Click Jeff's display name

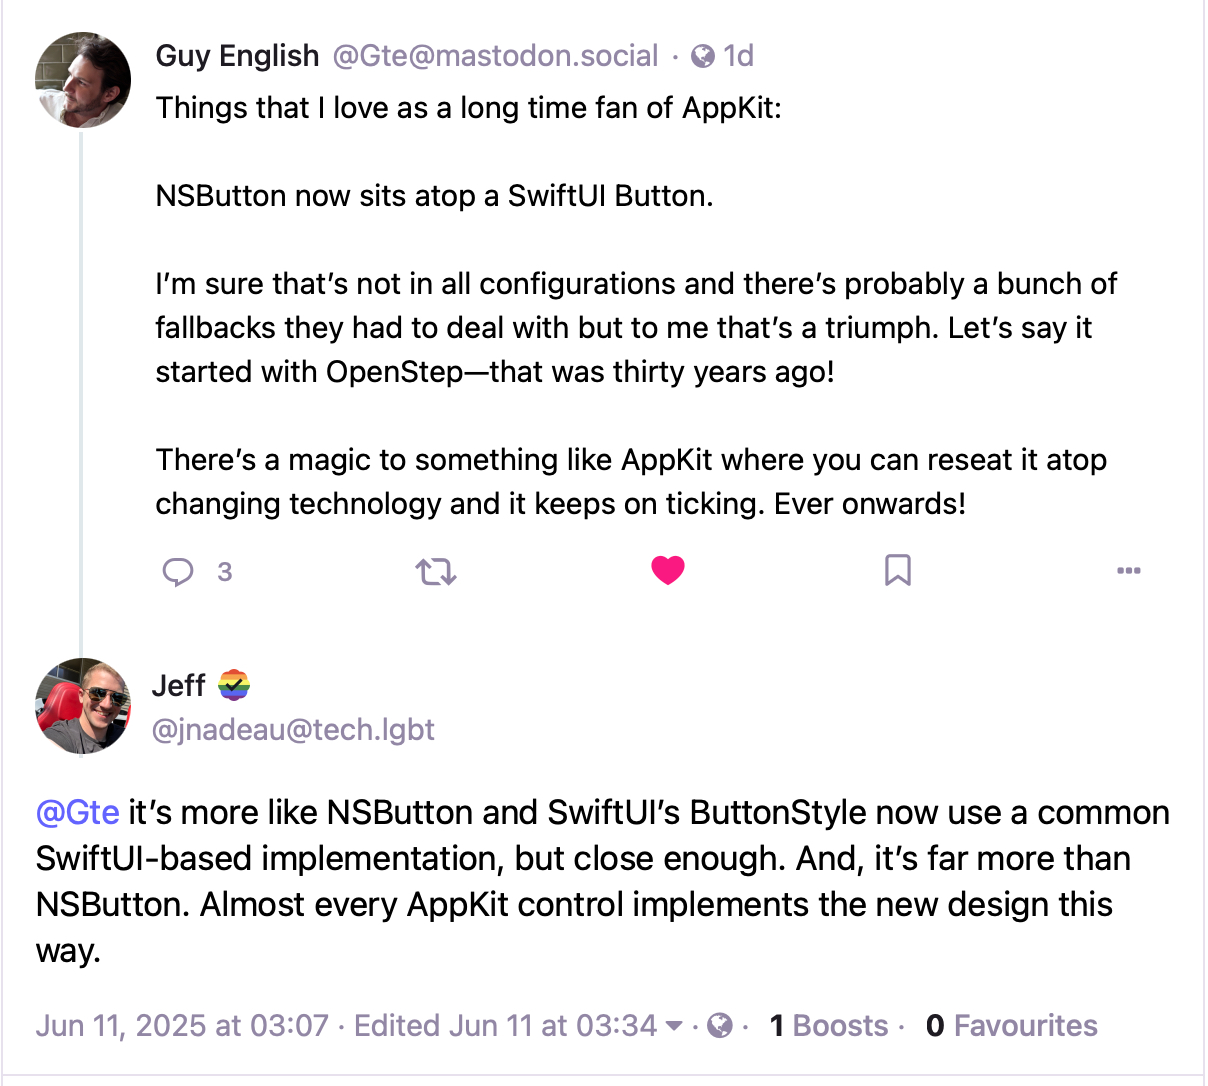(x=179, y=686)
